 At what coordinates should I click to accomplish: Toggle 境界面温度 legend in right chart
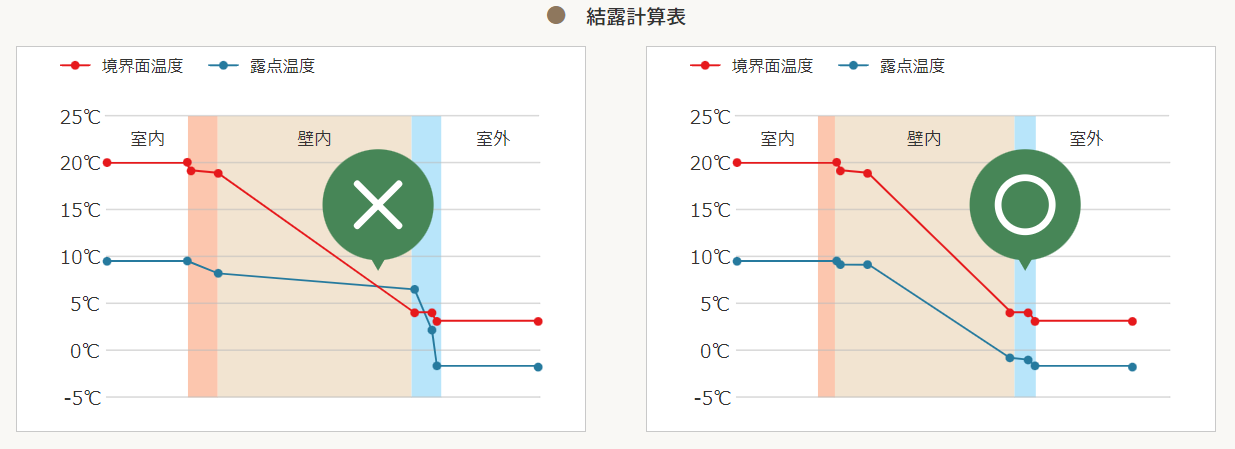[751, 66]
